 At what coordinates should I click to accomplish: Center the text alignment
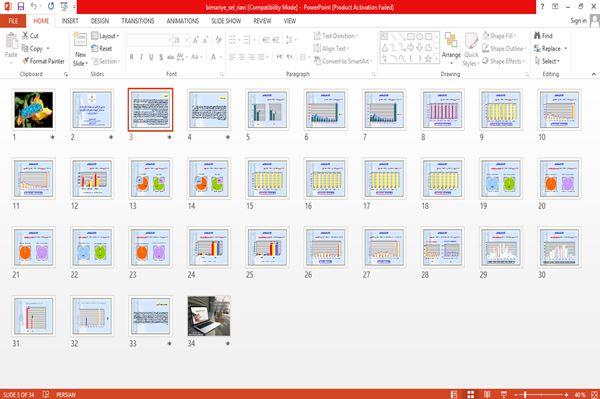241,57
